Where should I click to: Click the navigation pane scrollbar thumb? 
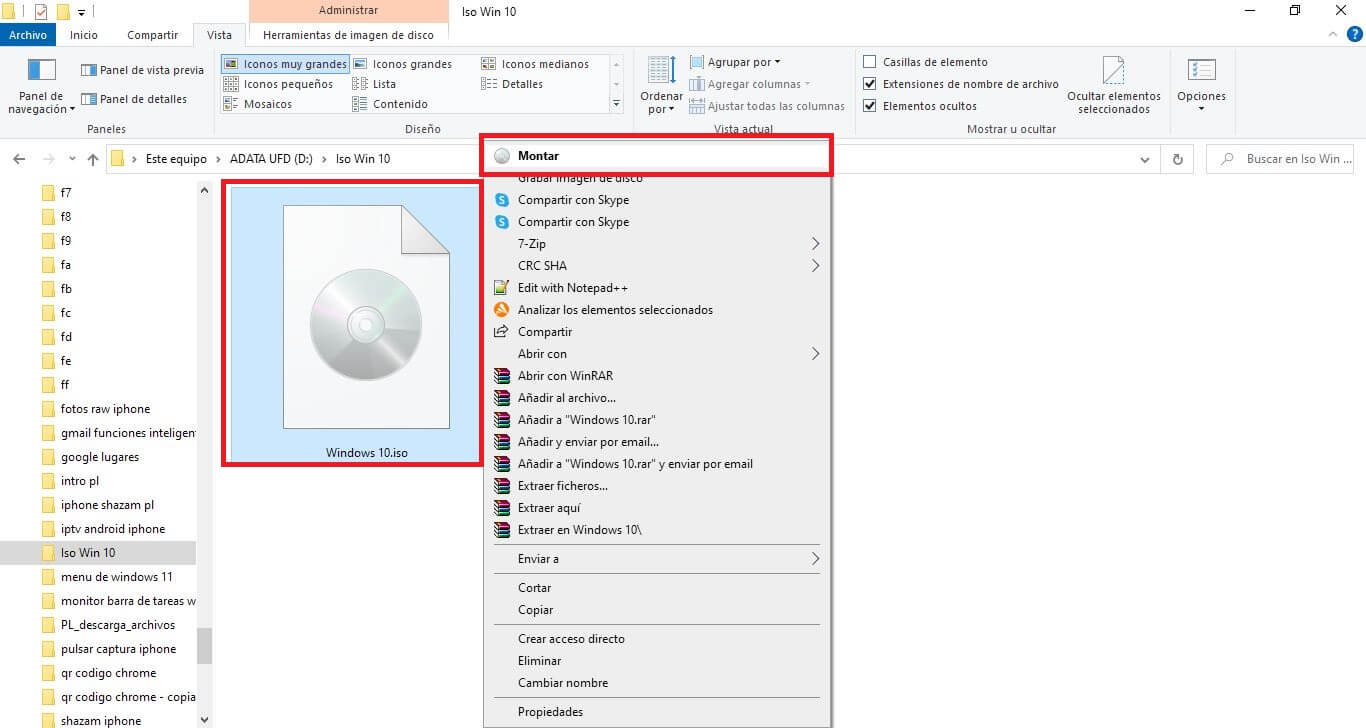pos(204,646)
